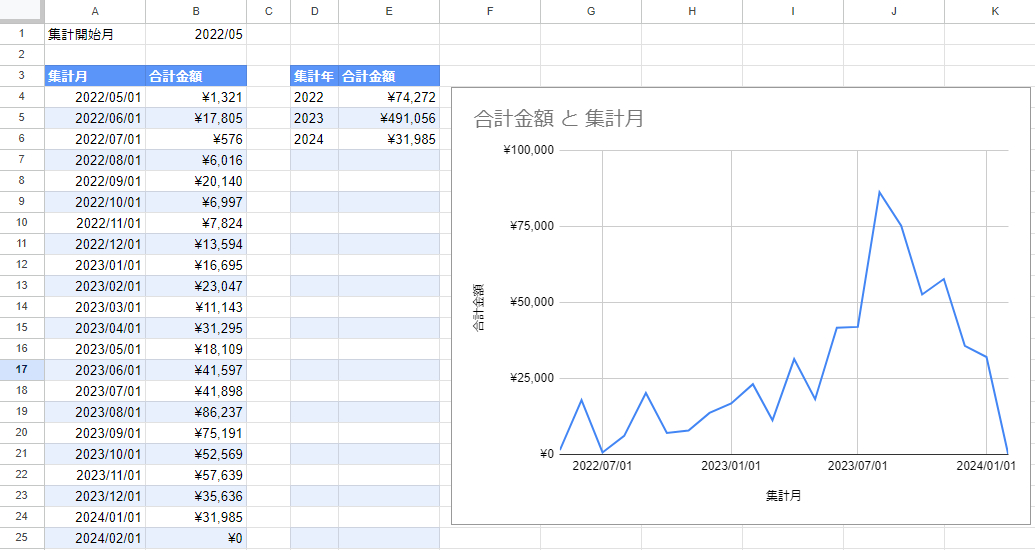Click the cell with ¥57,639

196,475
